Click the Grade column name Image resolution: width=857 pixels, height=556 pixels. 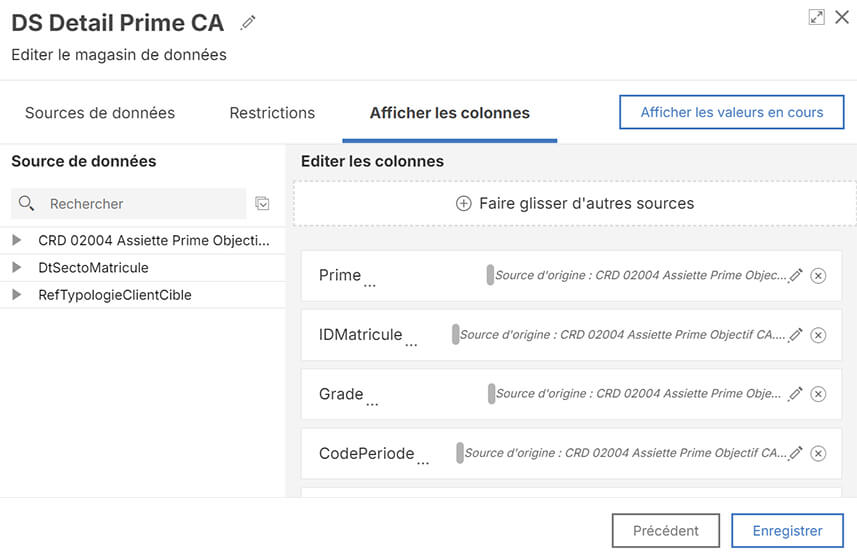pos(341,394)
